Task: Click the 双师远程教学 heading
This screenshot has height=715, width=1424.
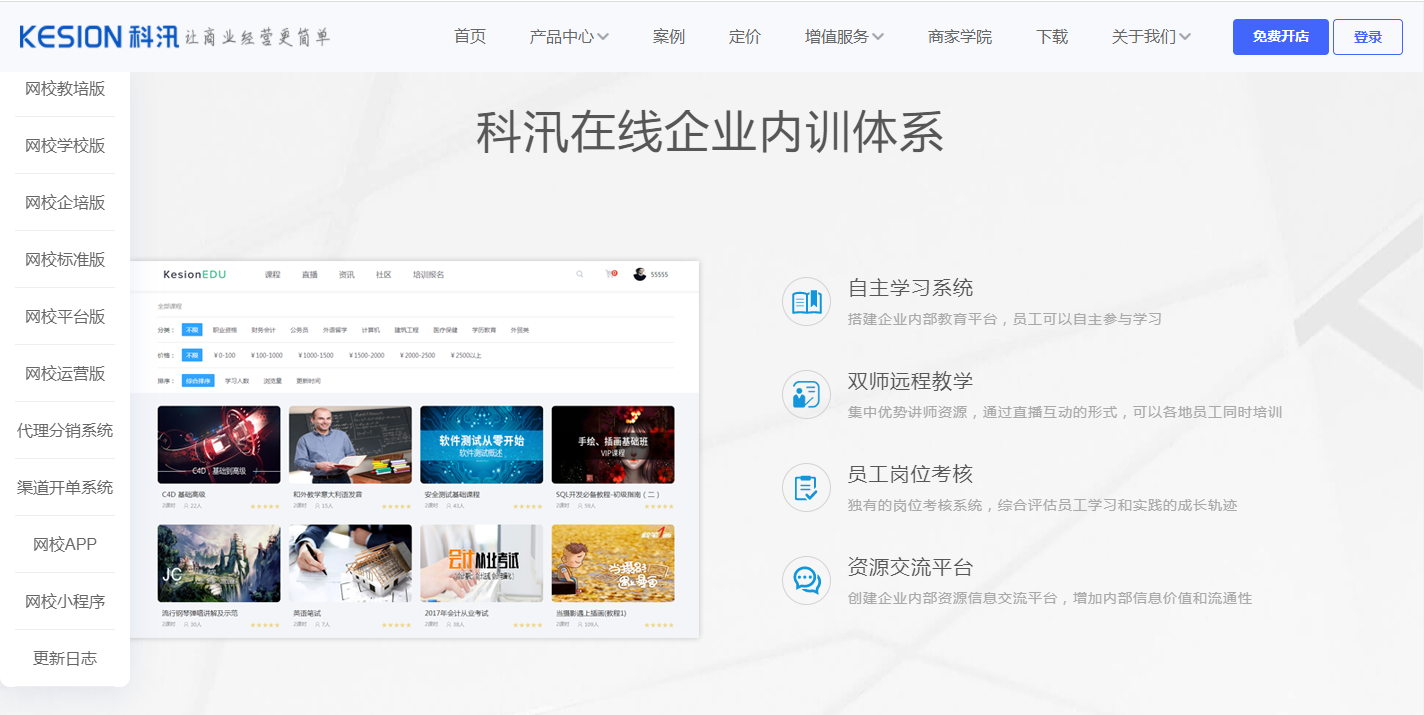Action: click(910, 382)
